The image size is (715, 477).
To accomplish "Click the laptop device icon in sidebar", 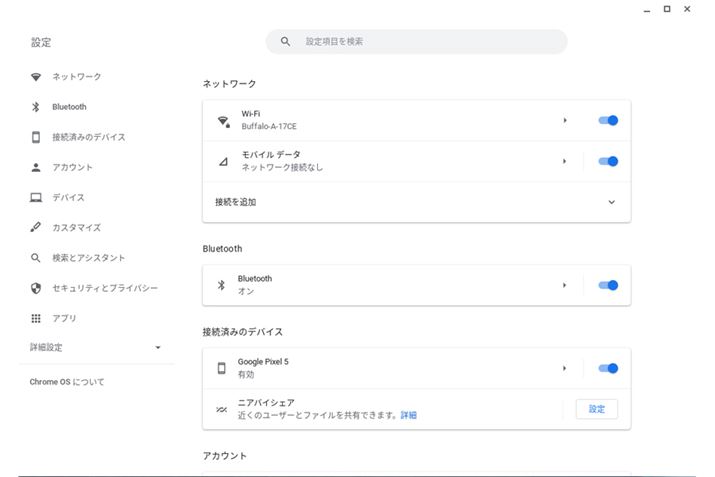I will pyautogui.click(x=36, y=198).
